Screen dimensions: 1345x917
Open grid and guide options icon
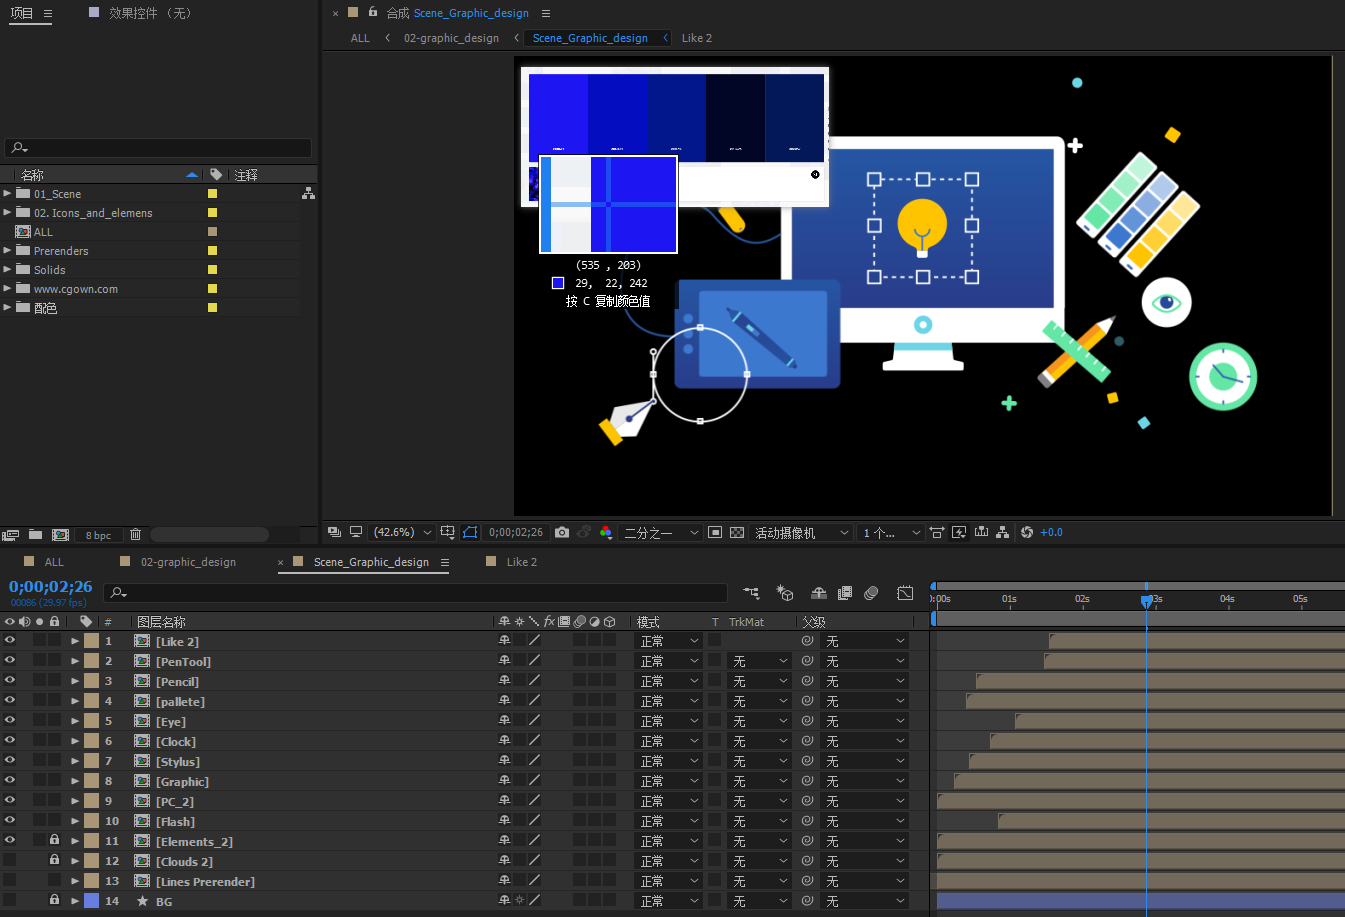[447, 533]
